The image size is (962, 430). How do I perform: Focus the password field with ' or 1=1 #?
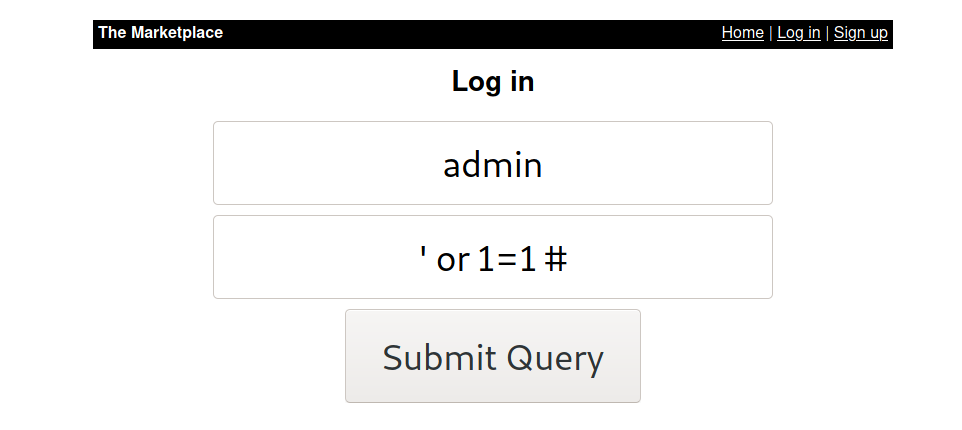(493, 257)
